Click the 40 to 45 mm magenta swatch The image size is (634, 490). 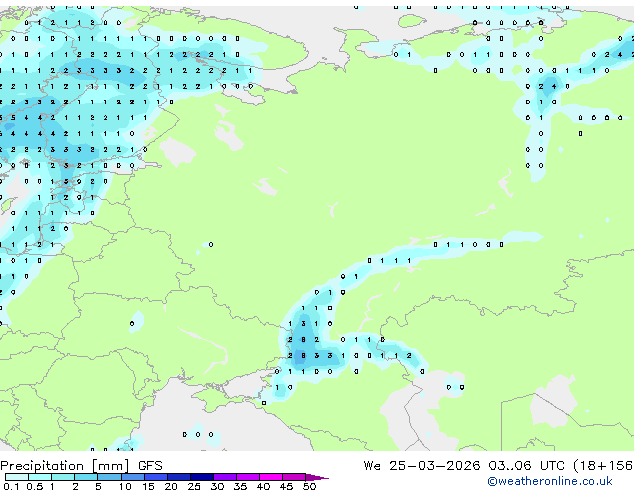click(x=271, y=477)
